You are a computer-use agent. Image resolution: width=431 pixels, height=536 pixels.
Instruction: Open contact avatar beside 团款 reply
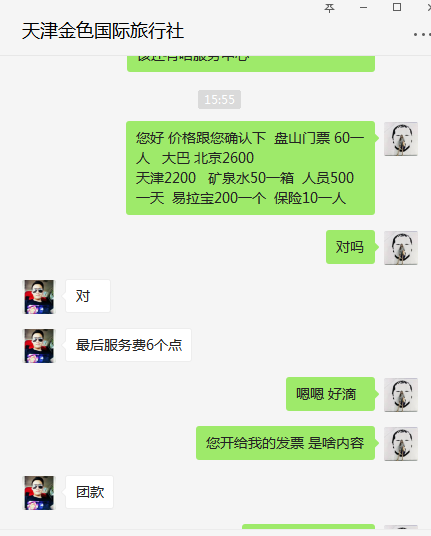click(39, 493)
